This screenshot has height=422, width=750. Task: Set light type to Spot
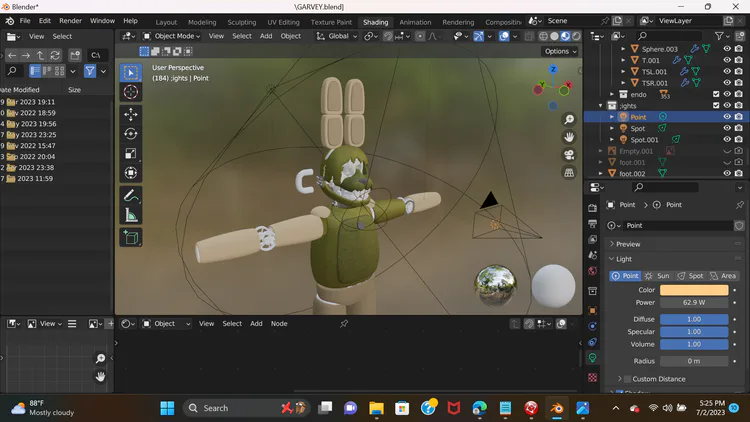690,276
